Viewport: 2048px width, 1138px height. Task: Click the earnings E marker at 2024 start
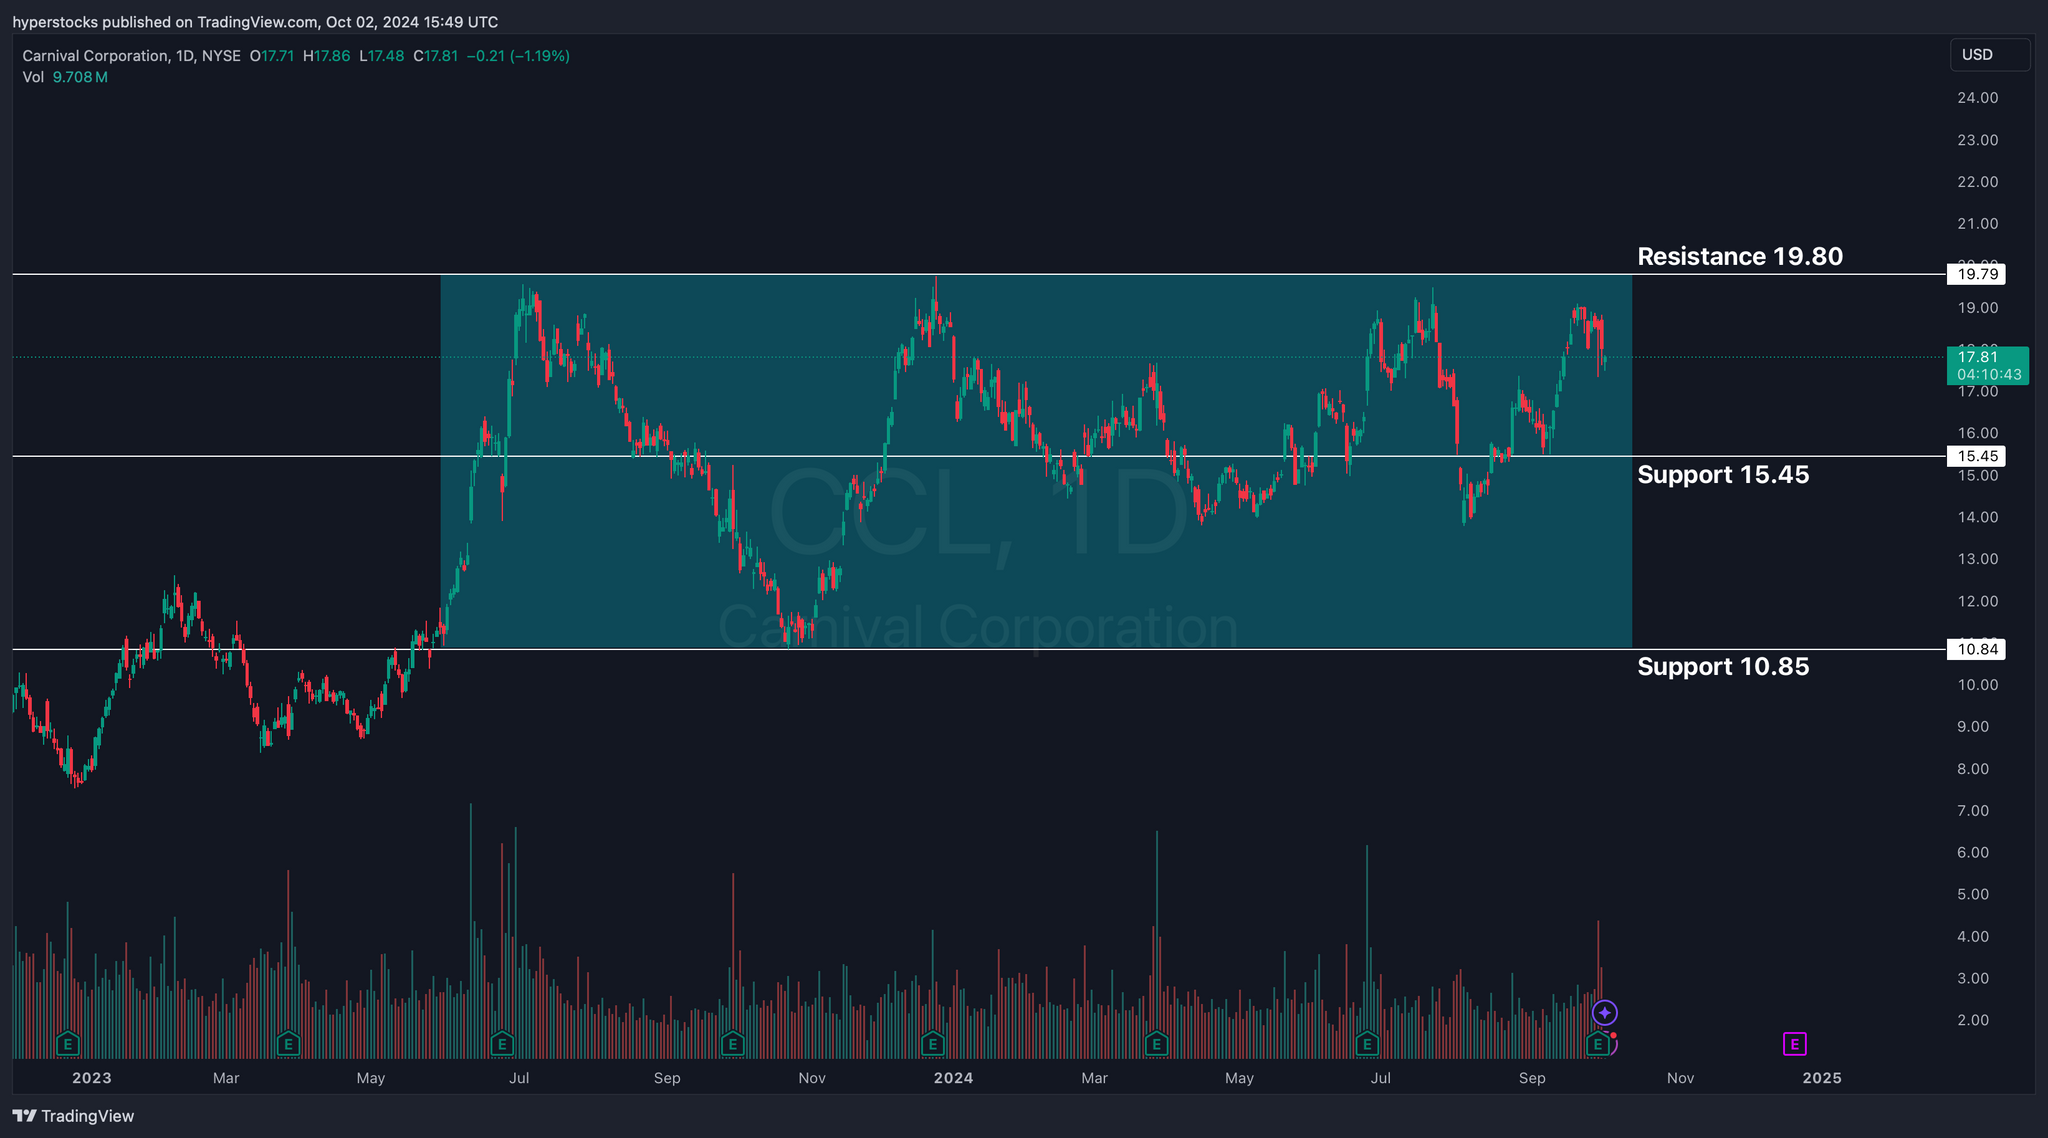(x=932, y=1044)
